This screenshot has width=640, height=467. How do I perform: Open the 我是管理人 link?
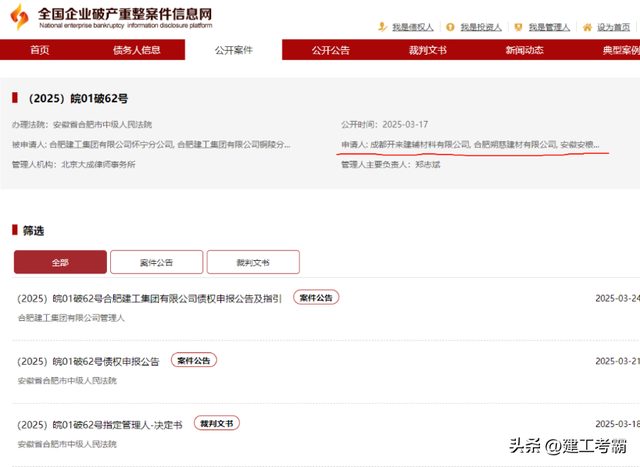coord(549,27)
